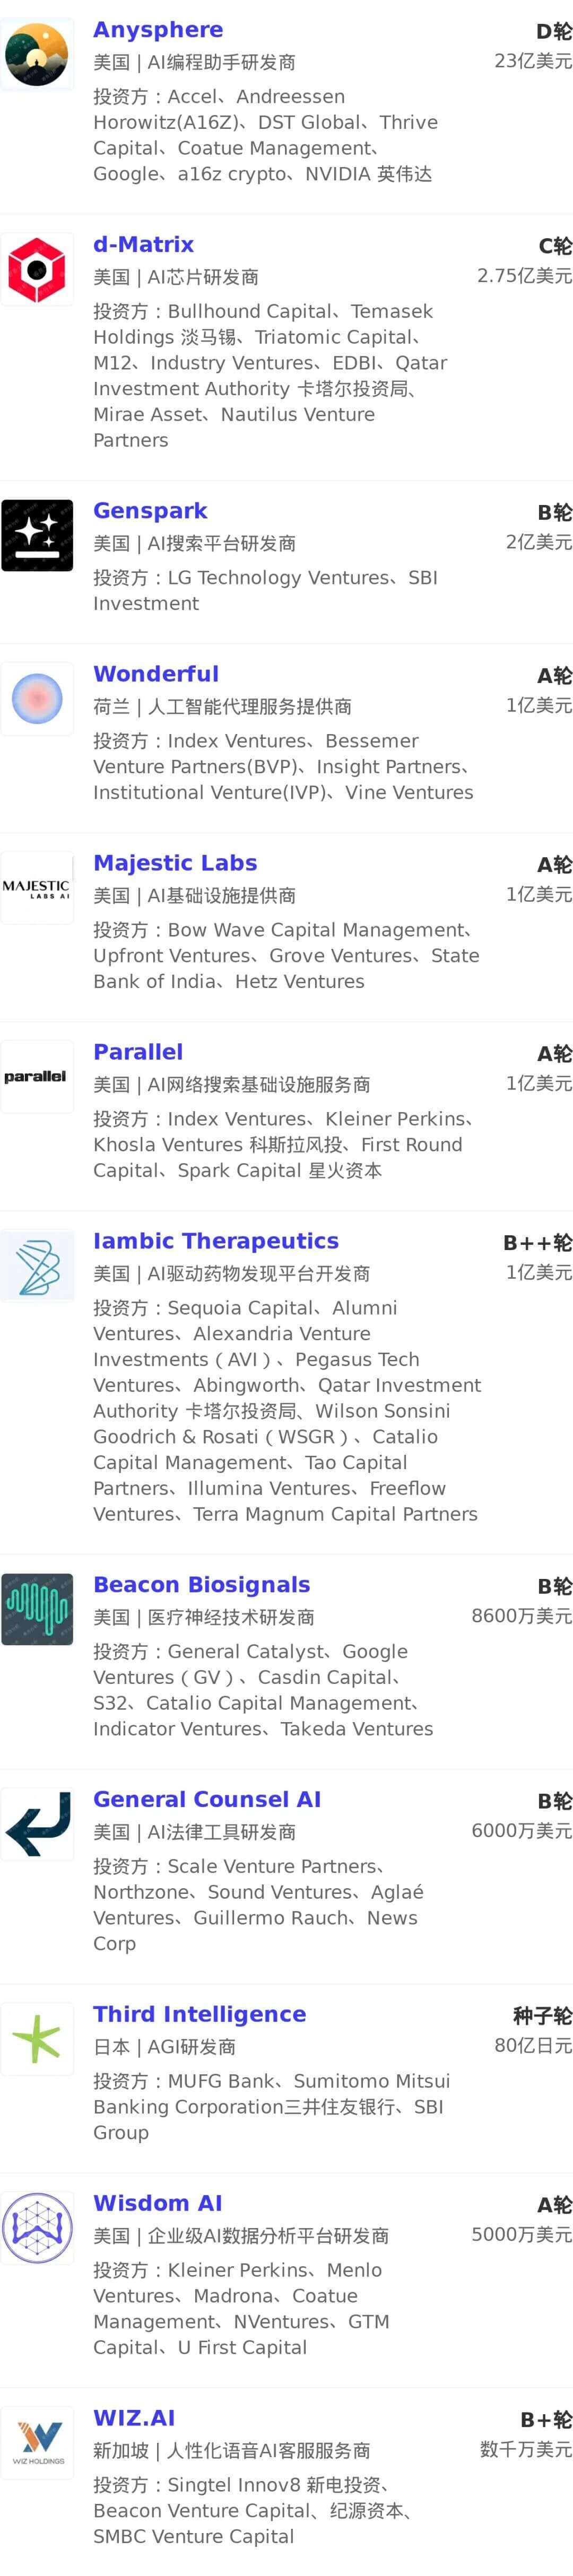Click the Wisdom AI hexagon logo
Viewport: 573px width, 2576px height.
tap(37, 2228)
